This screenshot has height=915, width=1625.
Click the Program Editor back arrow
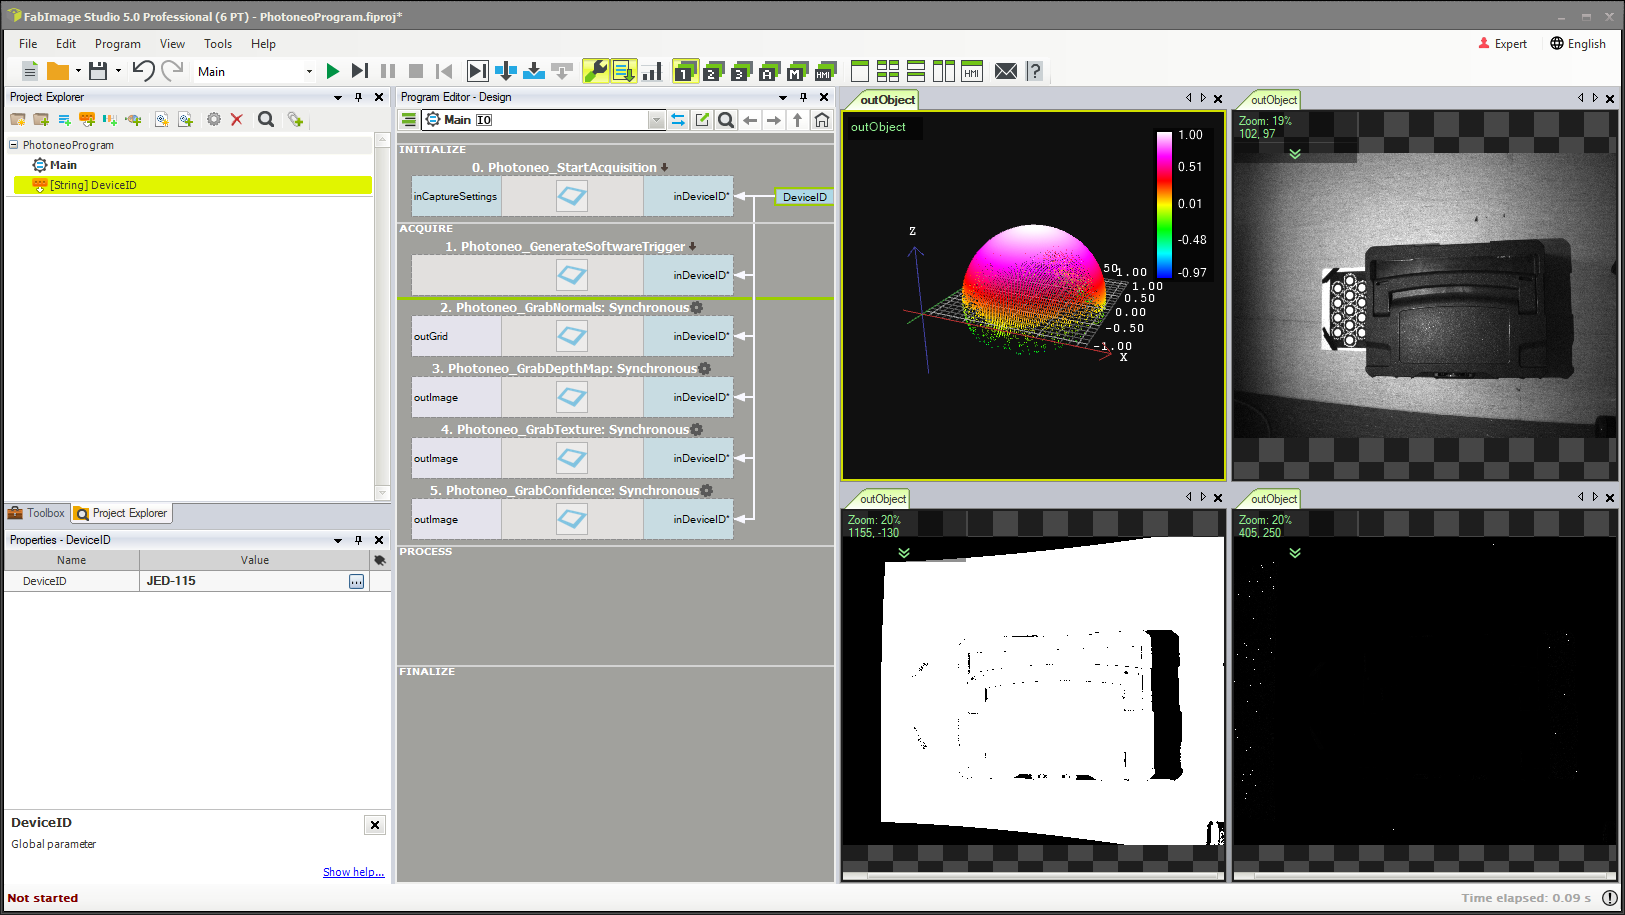[750, 120]
